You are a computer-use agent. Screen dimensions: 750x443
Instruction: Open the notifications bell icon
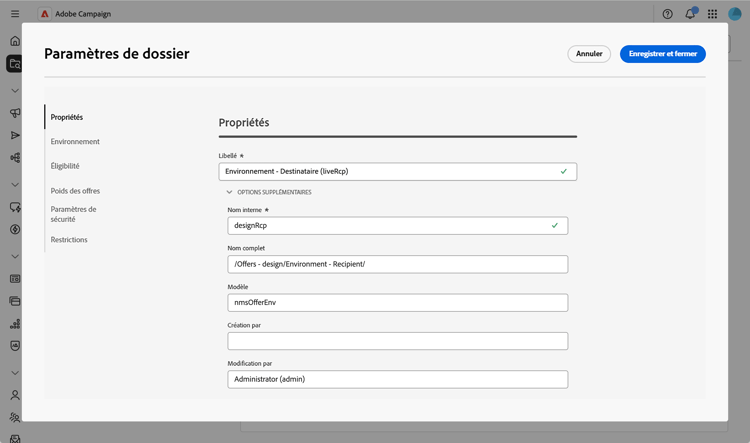690,13
